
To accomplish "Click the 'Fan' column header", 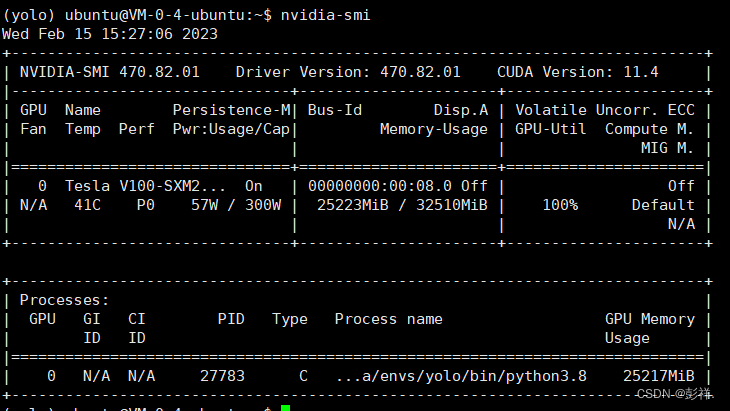I will click(33, 129).
